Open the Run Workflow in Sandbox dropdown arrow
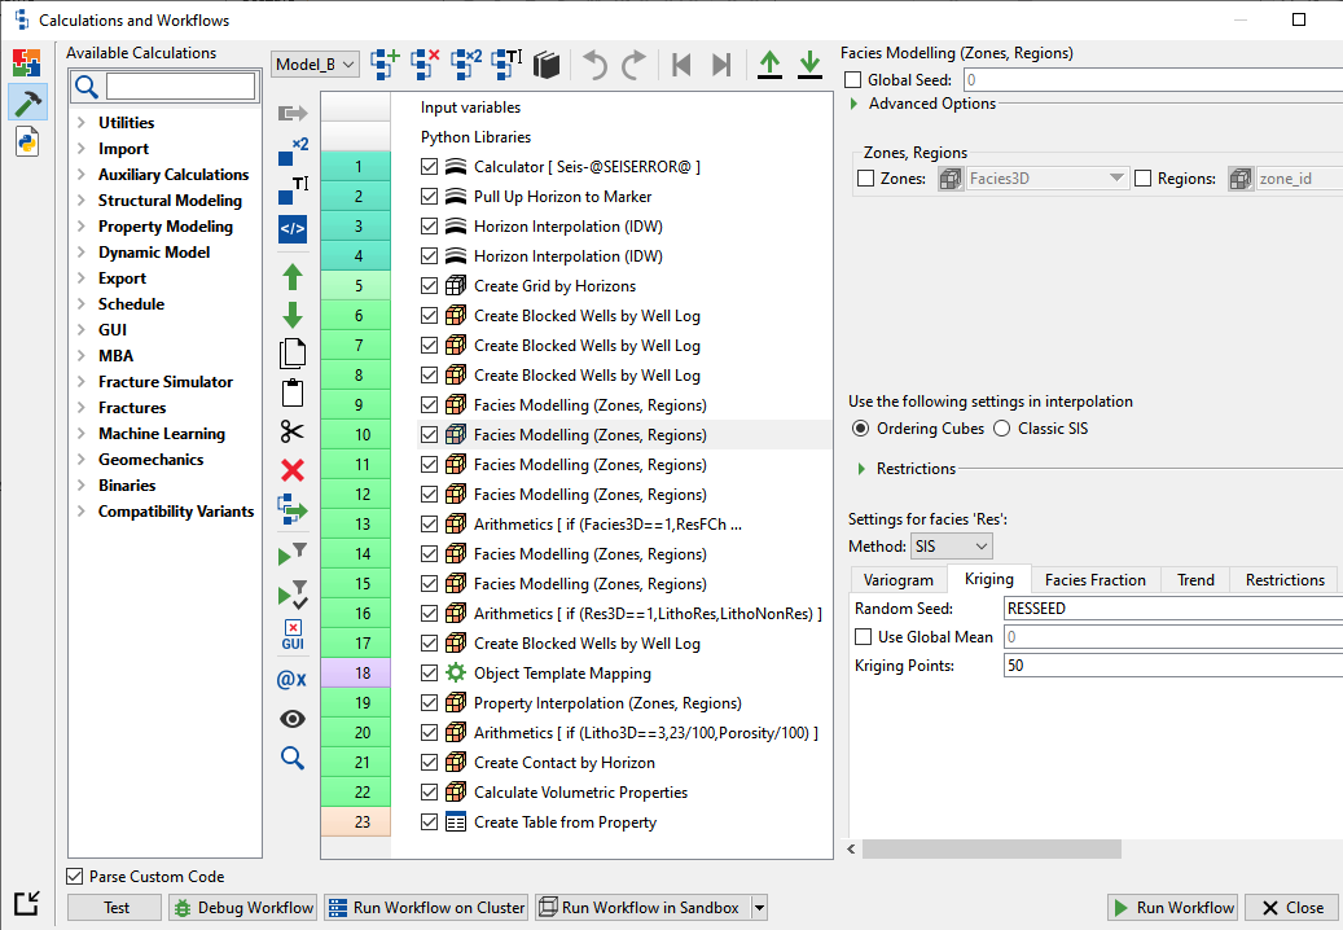Screen dimensions: 1344x930 point(760,908)
